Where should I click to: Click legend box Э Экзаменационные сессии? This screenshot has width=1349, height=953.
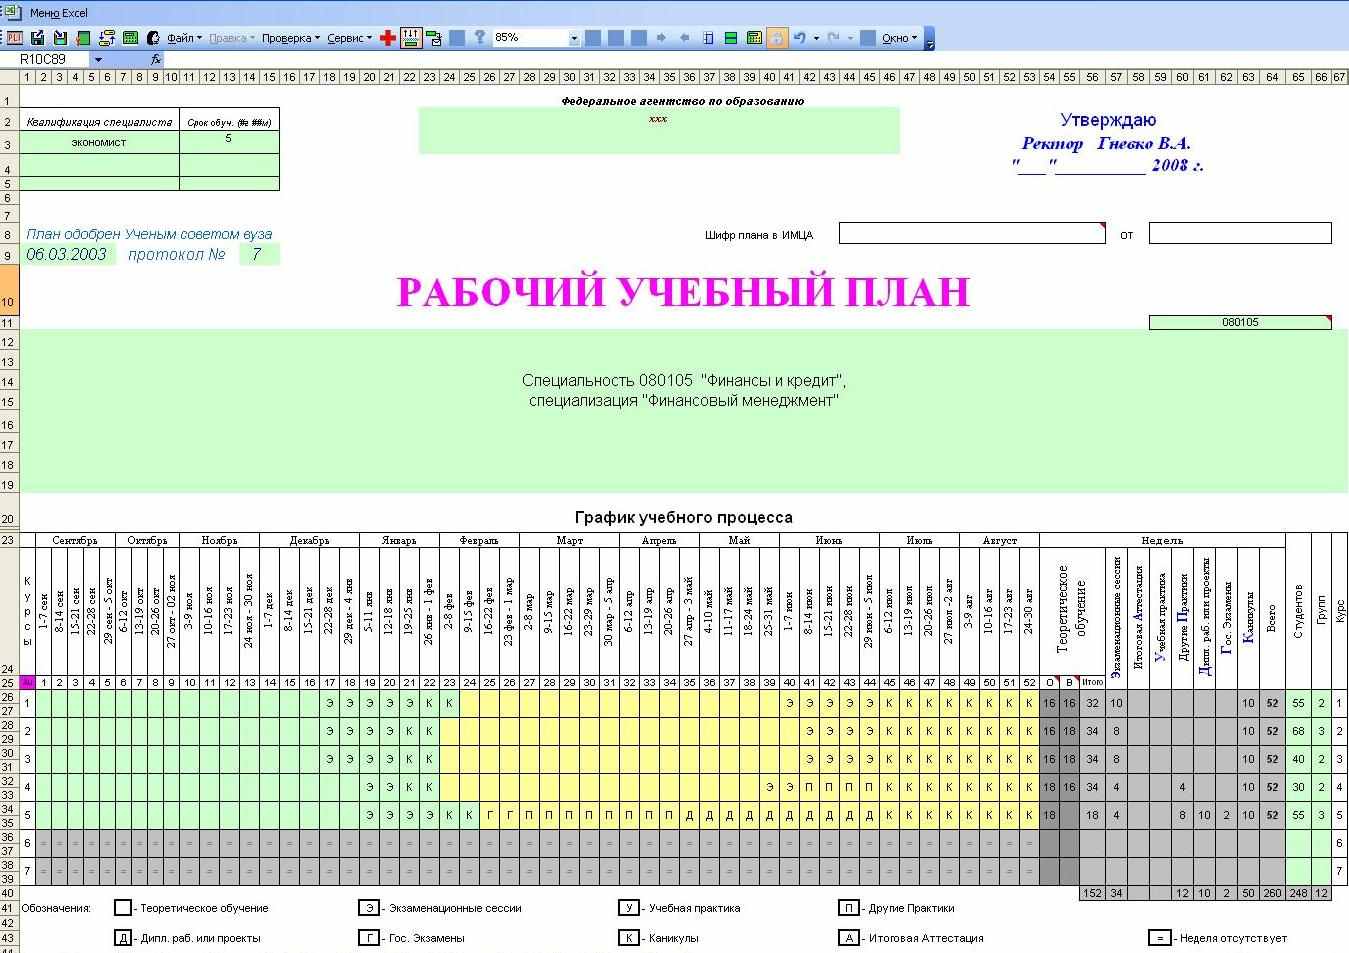tap(368, 908)
